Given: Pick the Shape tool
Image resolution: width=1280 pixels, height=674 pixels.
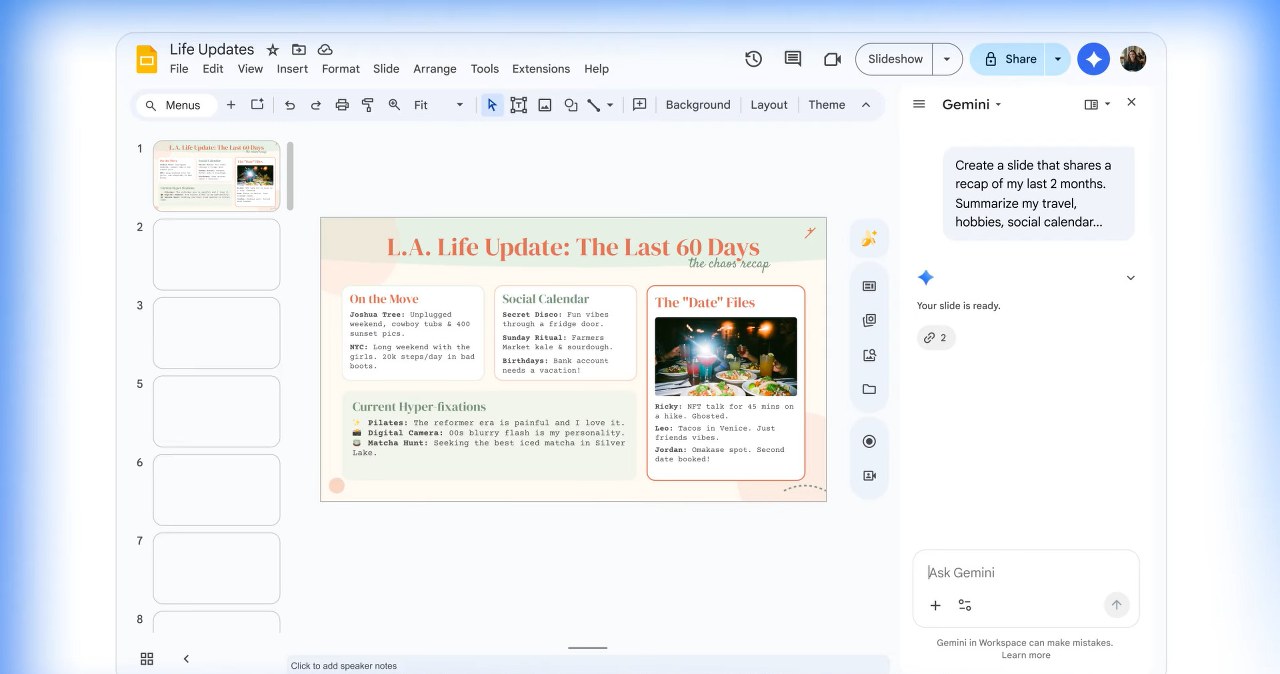Looking at the screenshot, I should coord(570,104).
